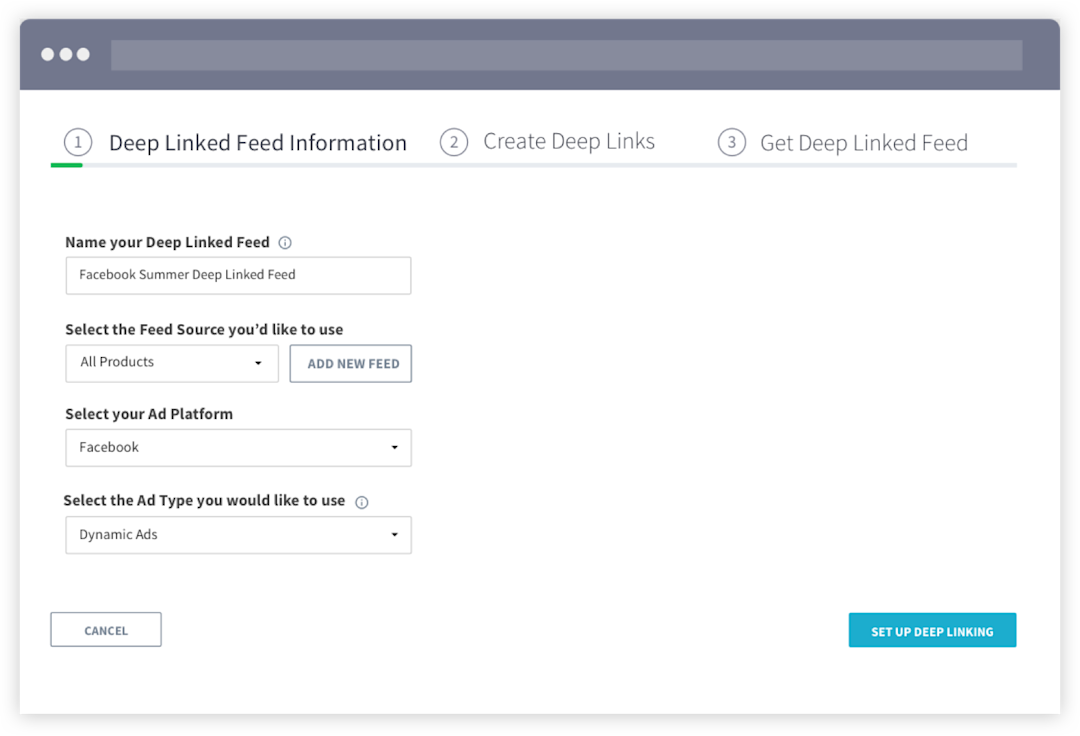Click the third window control dot
This screenshot has height=736, width=1080.
pos(83,54)
